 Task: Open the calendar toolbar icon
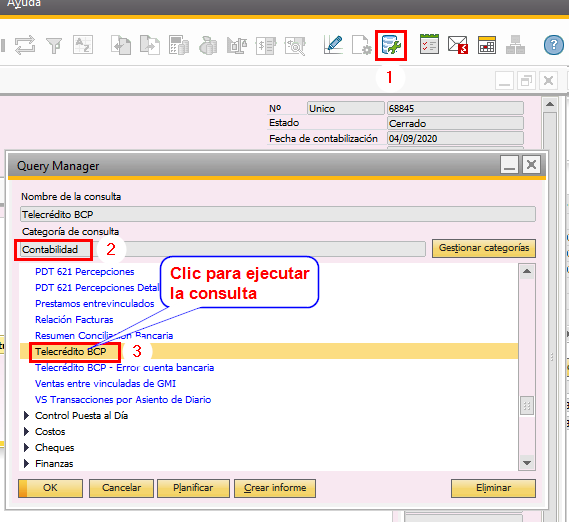click(487, 45)
